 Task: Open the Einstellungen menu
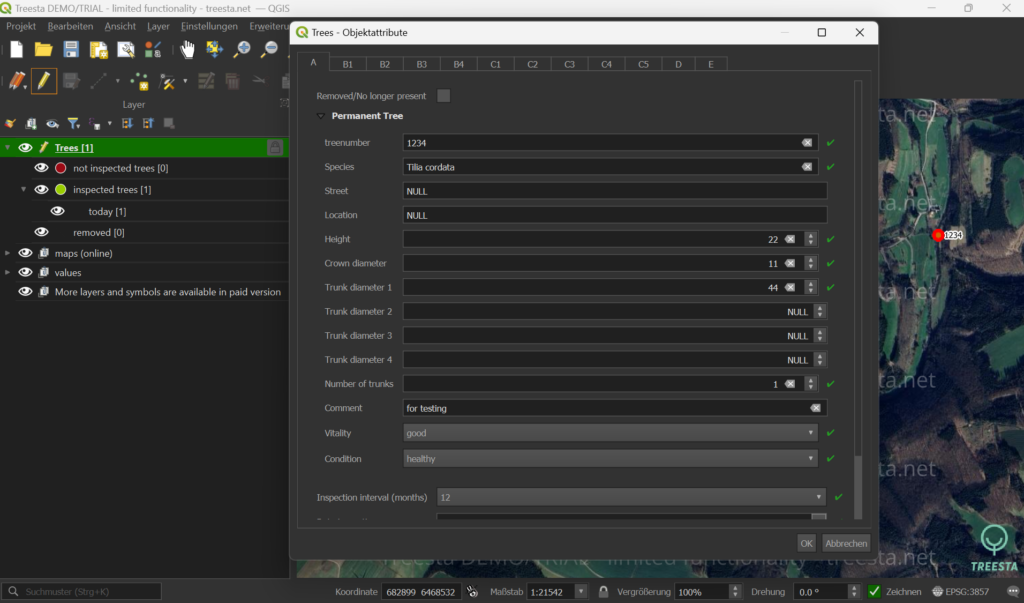(x=209, y=26)
